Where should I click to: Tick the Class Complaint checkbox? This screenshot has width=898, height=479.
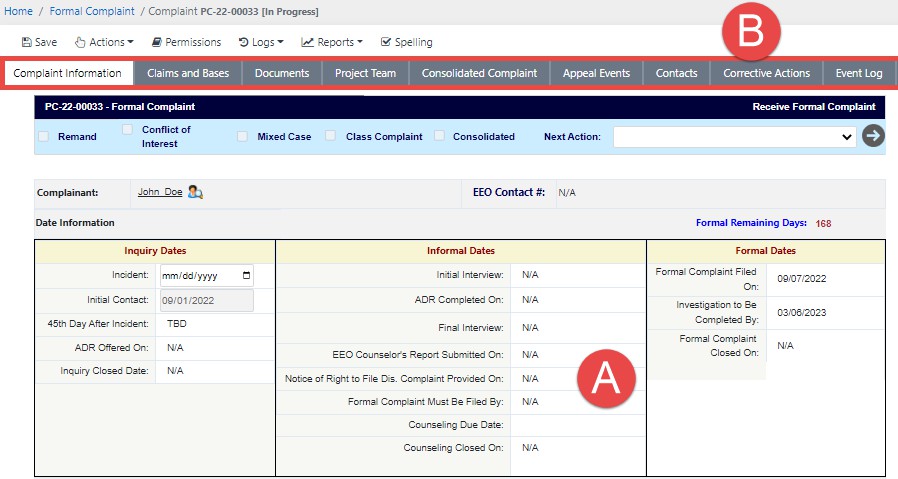pyautogui.click(x=330, y=135)
